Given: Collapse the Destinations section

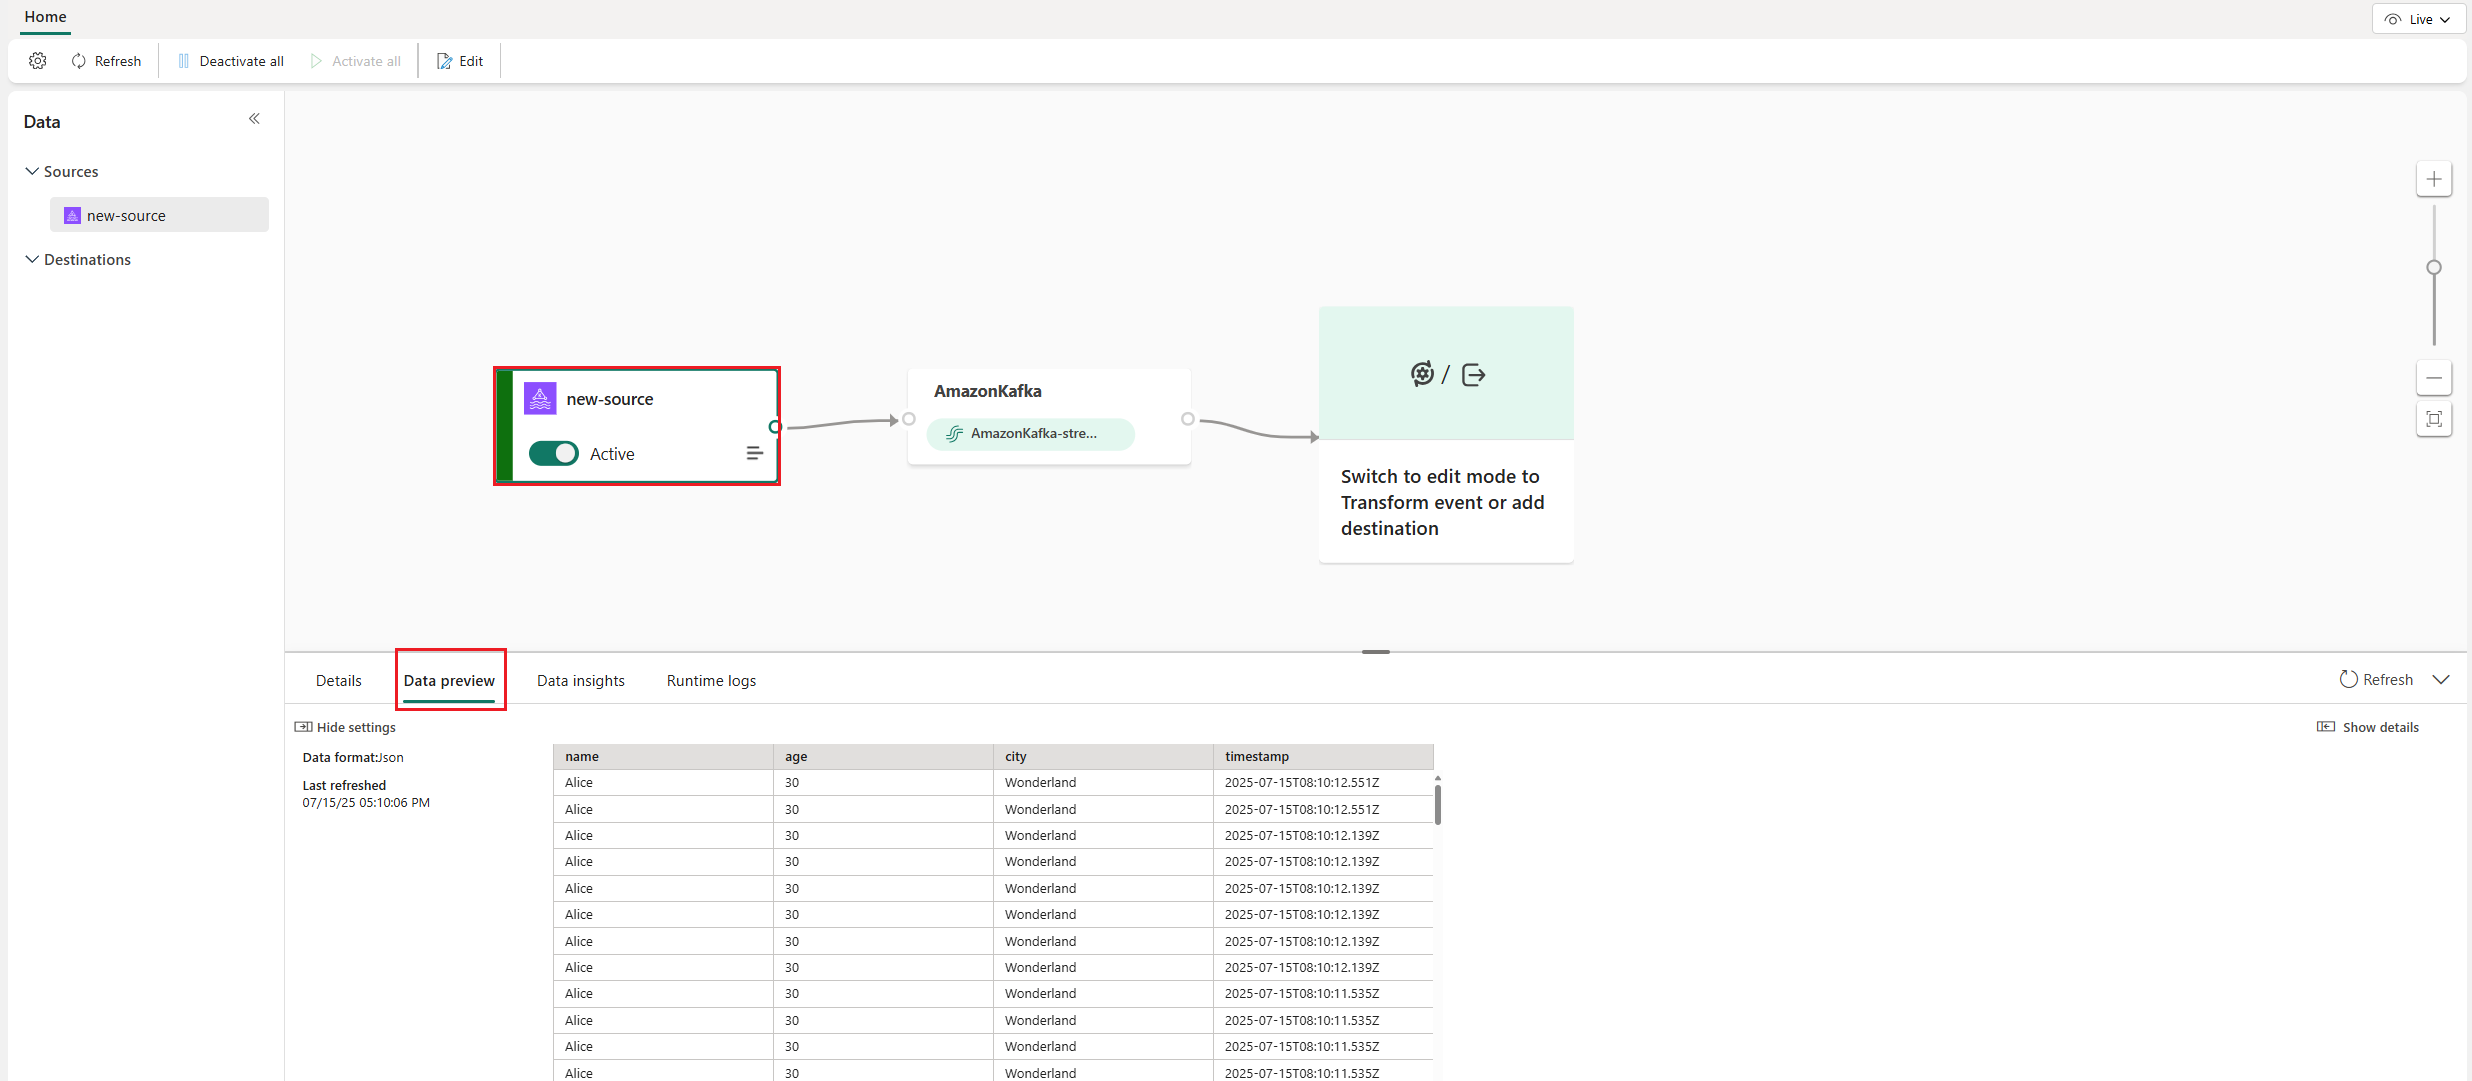Looking at the screenshot, I should (31, 259).
